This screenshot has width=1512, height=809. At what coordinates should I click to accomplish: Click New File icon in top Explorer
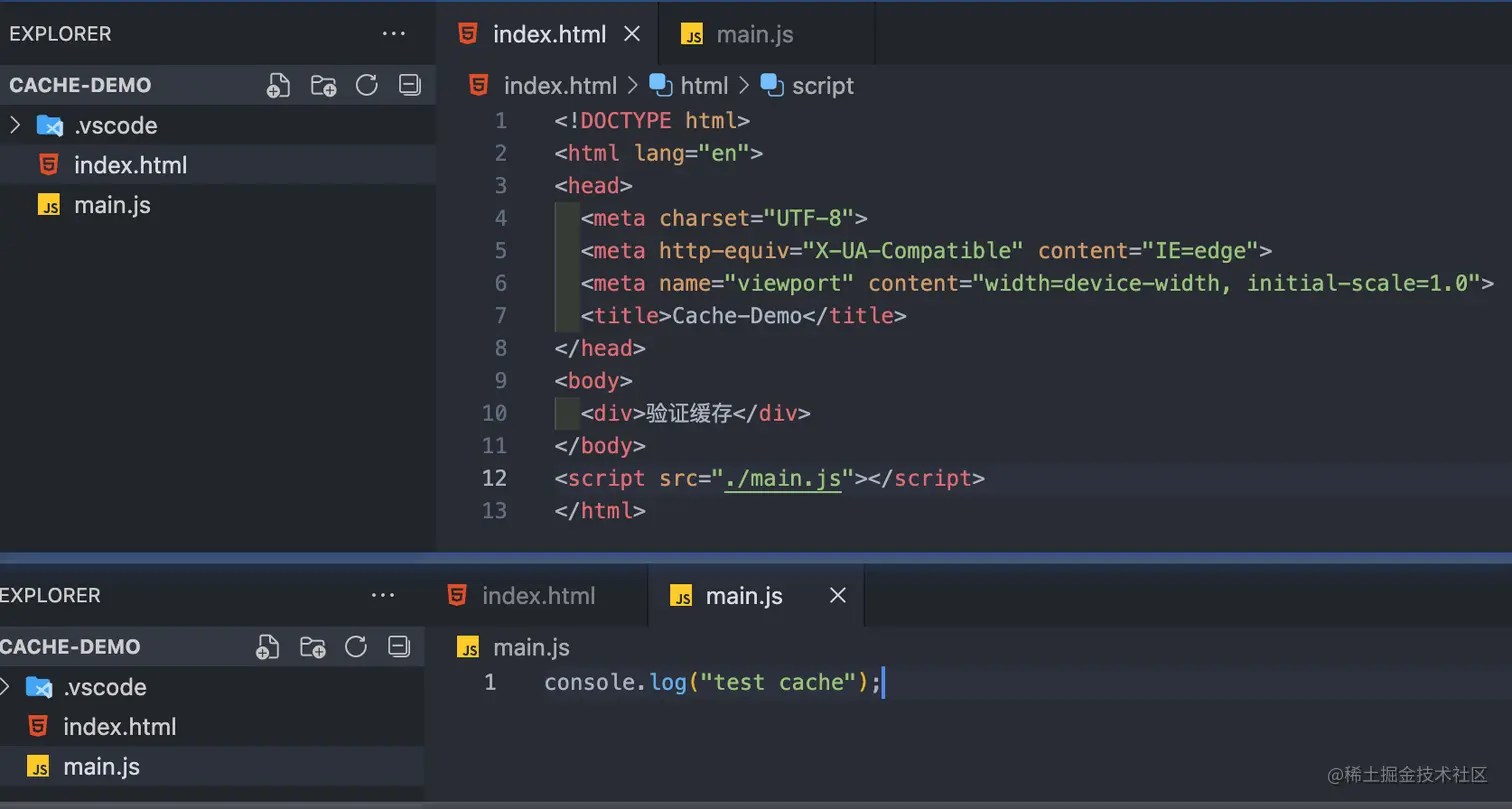pyautogui.click(x=278, y=86)
